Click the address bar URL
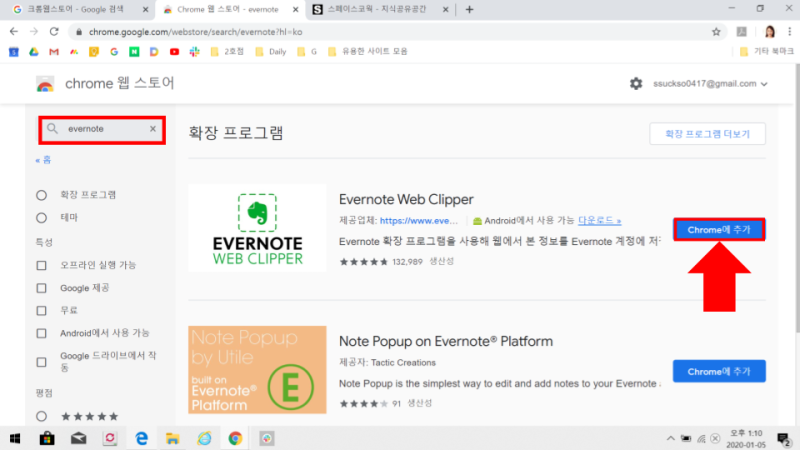Screen dimensions: 800x450 tap(195, 32)
